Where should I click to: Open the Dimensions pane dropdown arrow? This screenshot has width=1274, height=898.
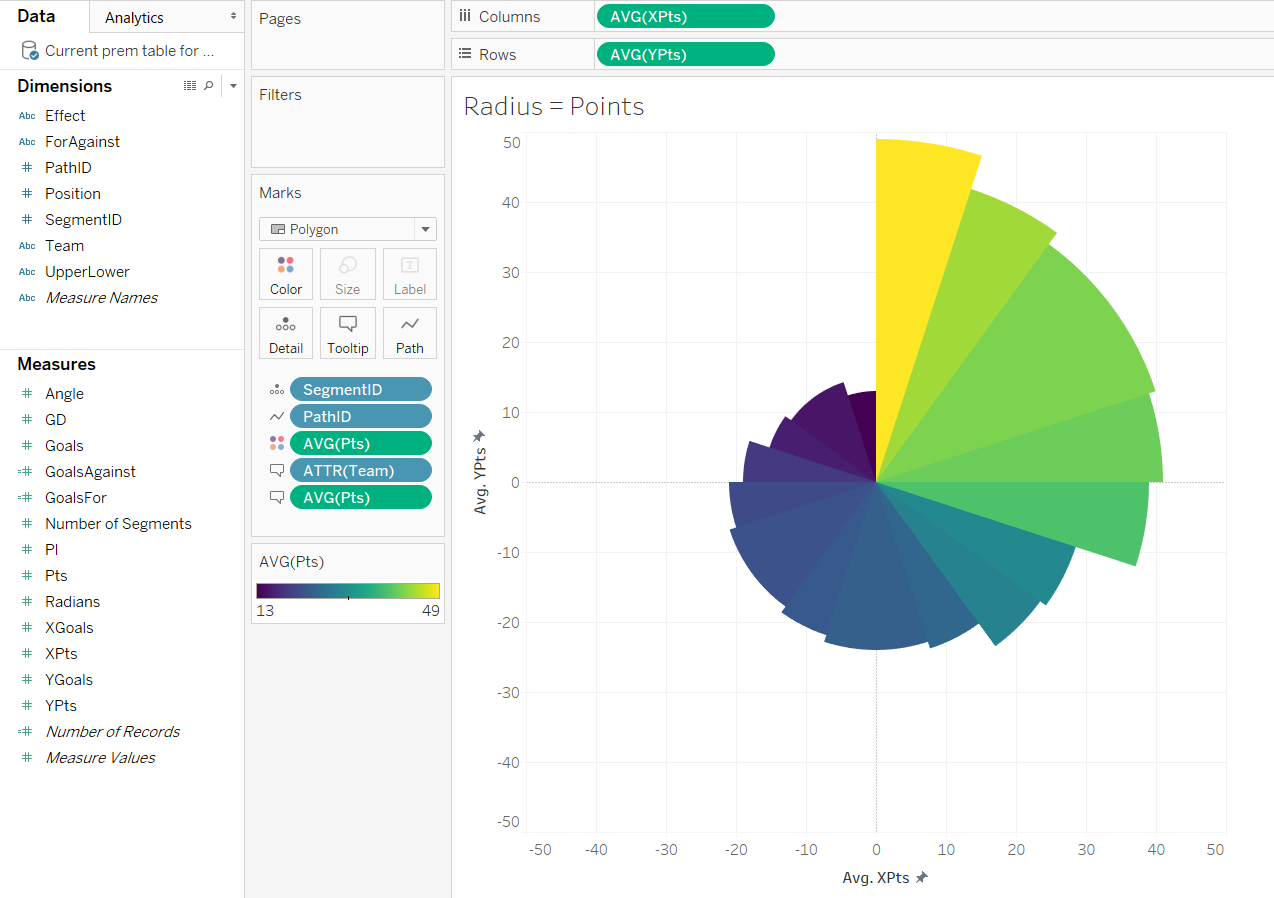click(x=233, y=86)
